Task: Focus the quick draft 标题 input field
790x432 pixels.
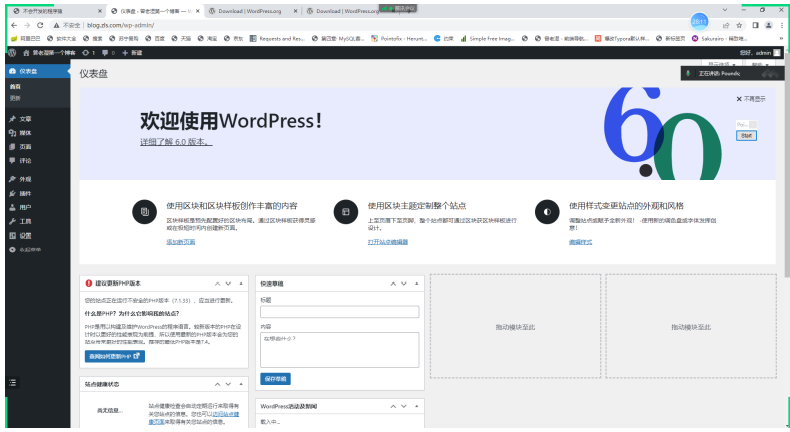Action: [340, 312]
